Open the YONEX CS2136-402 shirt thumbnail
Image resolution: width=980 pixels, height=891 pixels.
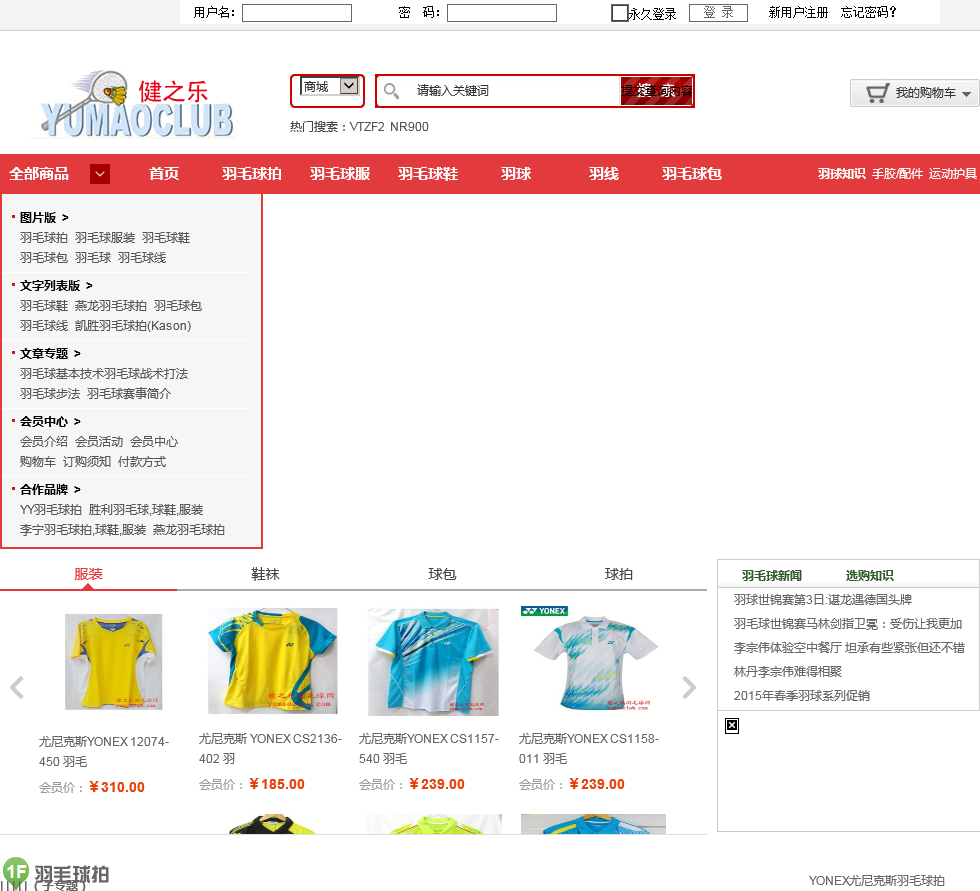pos(272,661)
